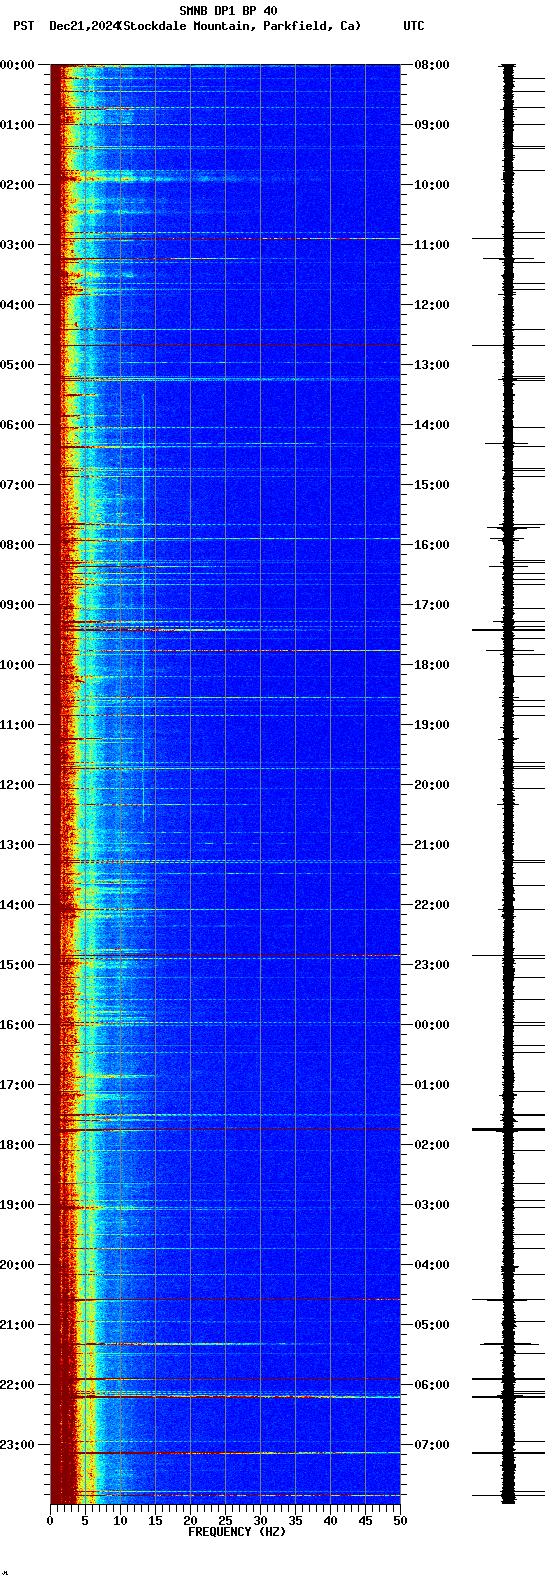The width and height of the screenshot is (552, 1584).
Task: Click the 06:00 label on UTC axis
Action: coord(432,1385)
